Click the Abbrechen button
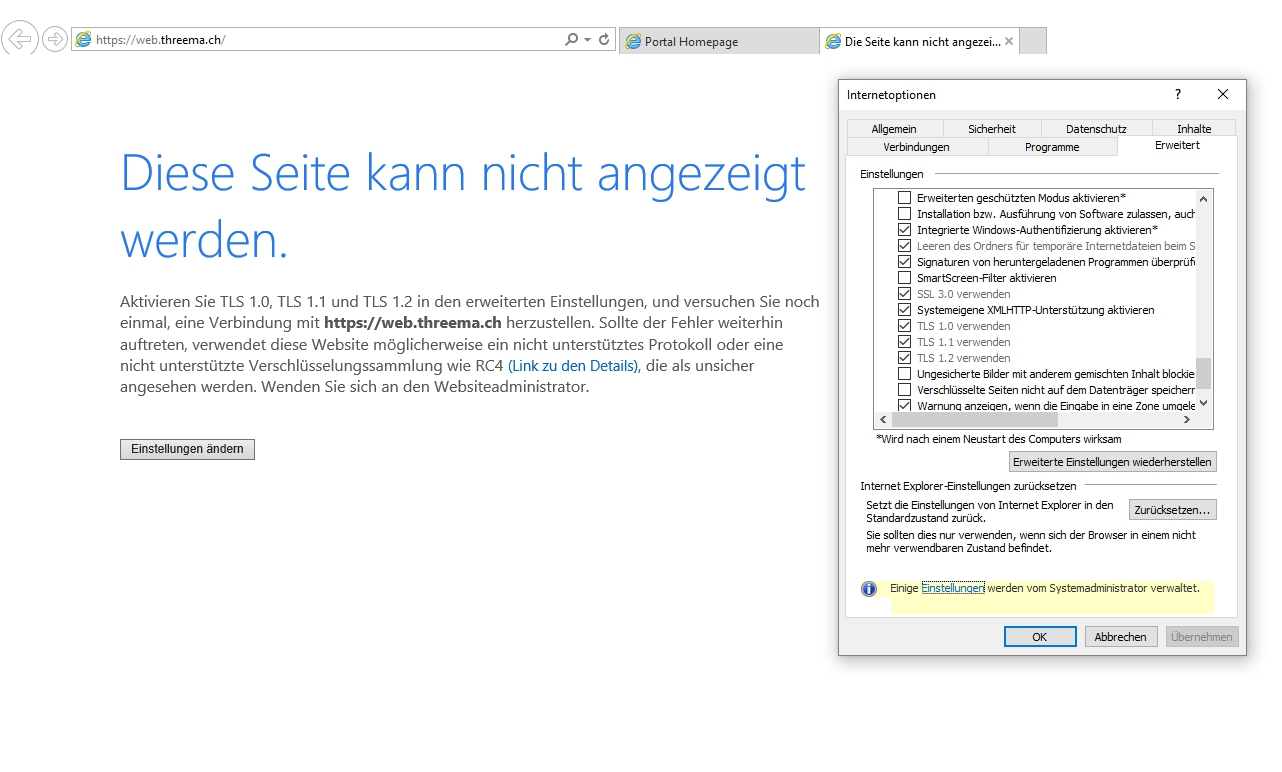The width and height of the screenshot is (1282, 772). tap(1121, 637)
